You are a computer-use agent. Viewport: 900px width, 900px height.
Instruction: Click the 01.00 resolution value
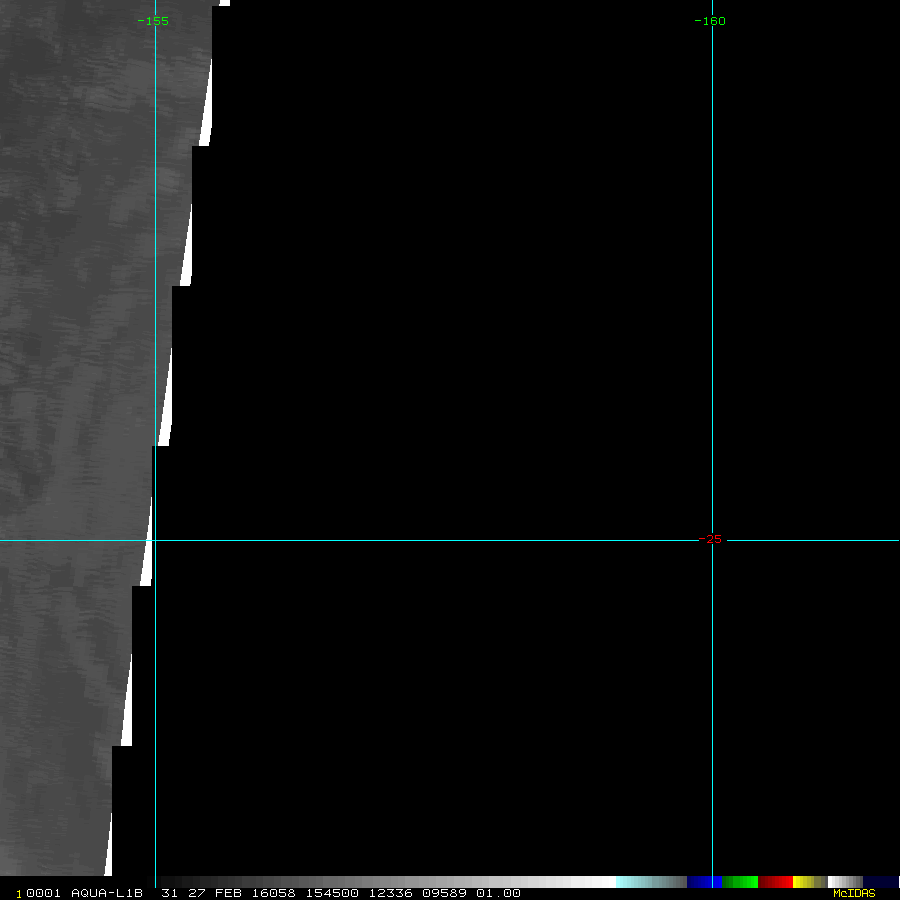(498, 893)
